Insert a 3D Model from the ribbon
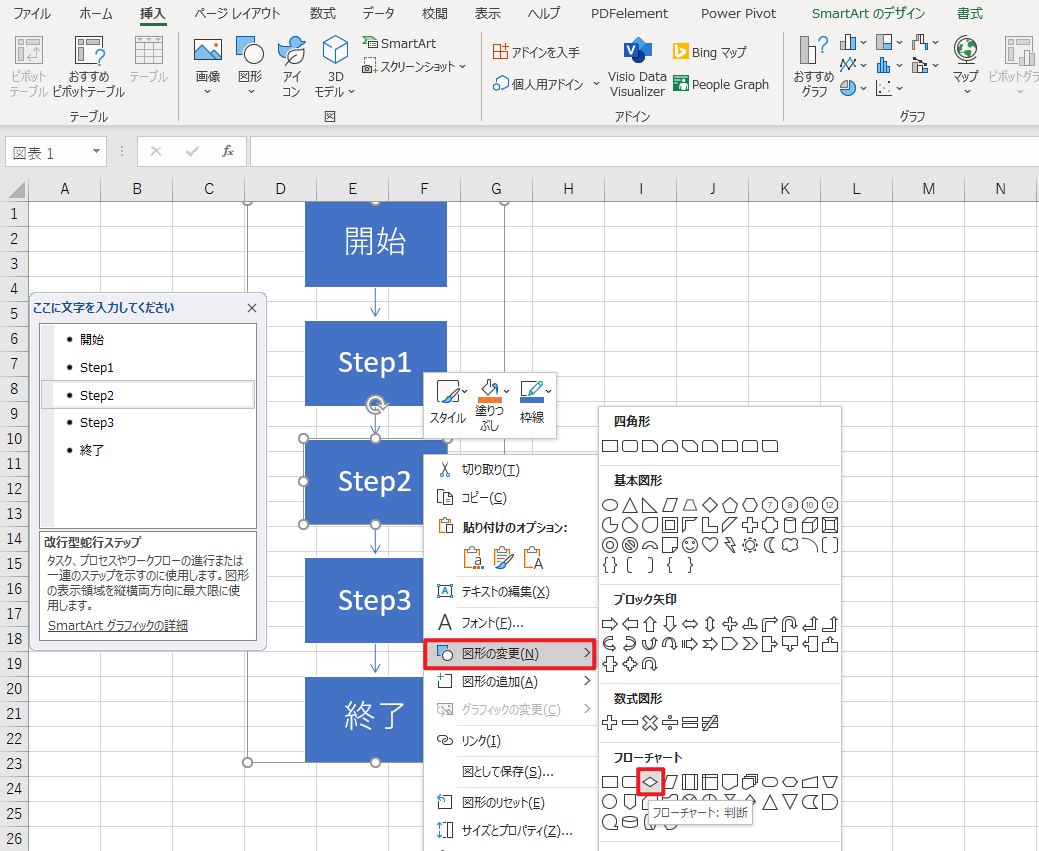Screen dimensions: 1039x851 [x=335, y=65]
